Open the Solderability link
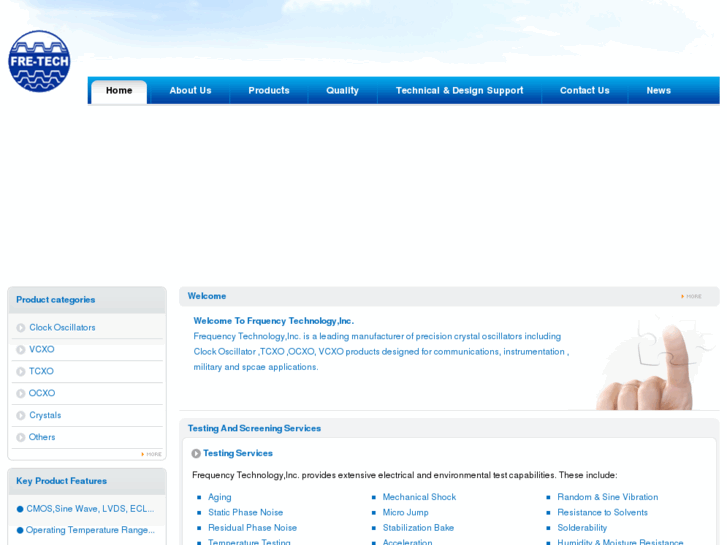 pos(582,527)
